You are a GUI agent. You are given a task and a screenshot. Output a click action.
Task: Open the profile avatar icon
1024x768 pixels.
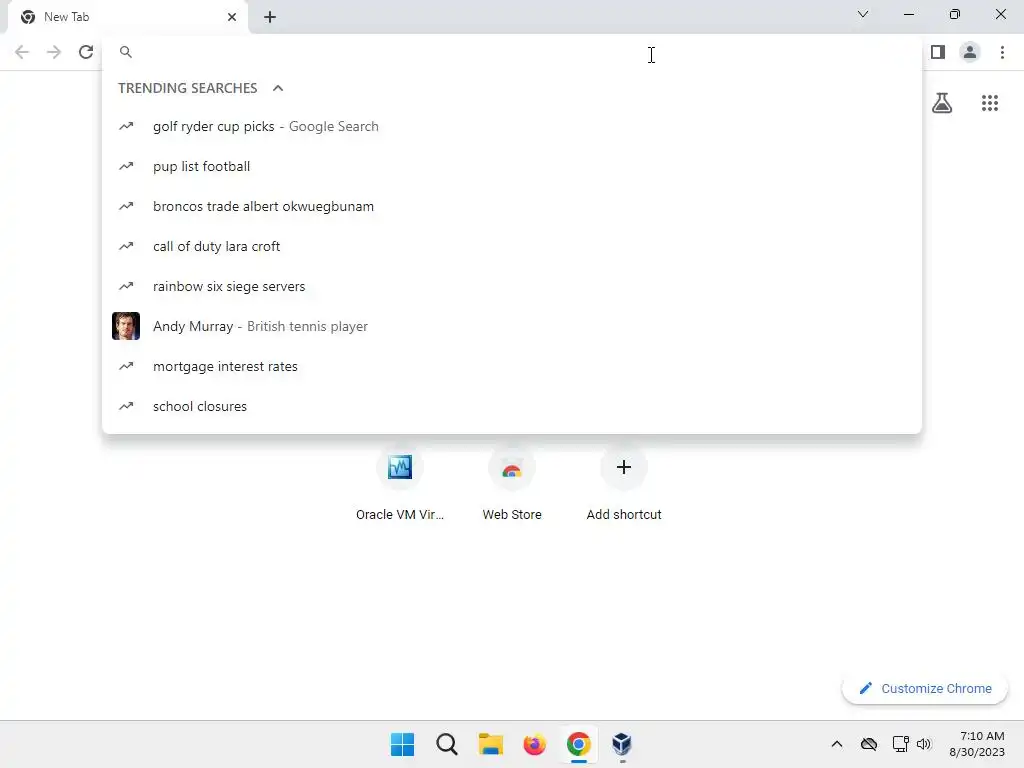tap(970, 52)
